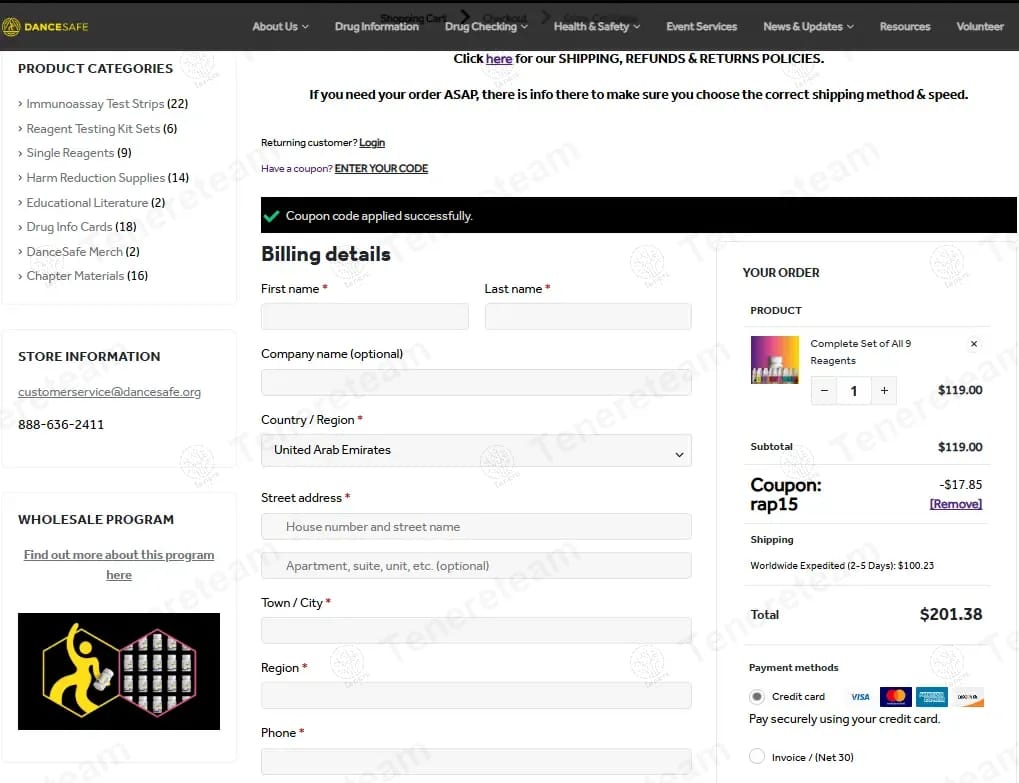
Task: Expand the Drug Checking menu
Action: coord(486,27)
